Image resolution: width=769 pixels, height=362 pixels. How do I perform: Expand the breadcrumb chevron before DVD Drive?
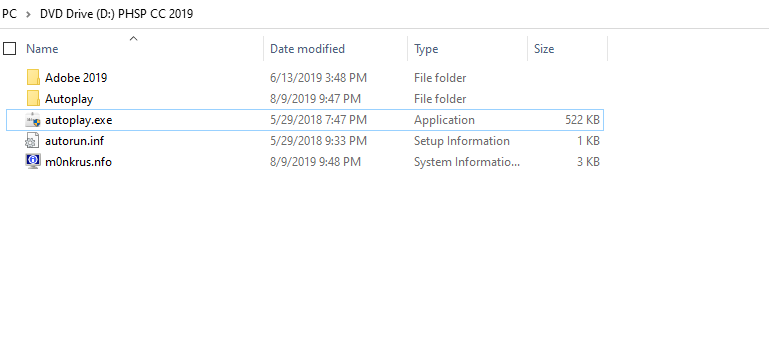pyautogui.click(x=28, y=14)
